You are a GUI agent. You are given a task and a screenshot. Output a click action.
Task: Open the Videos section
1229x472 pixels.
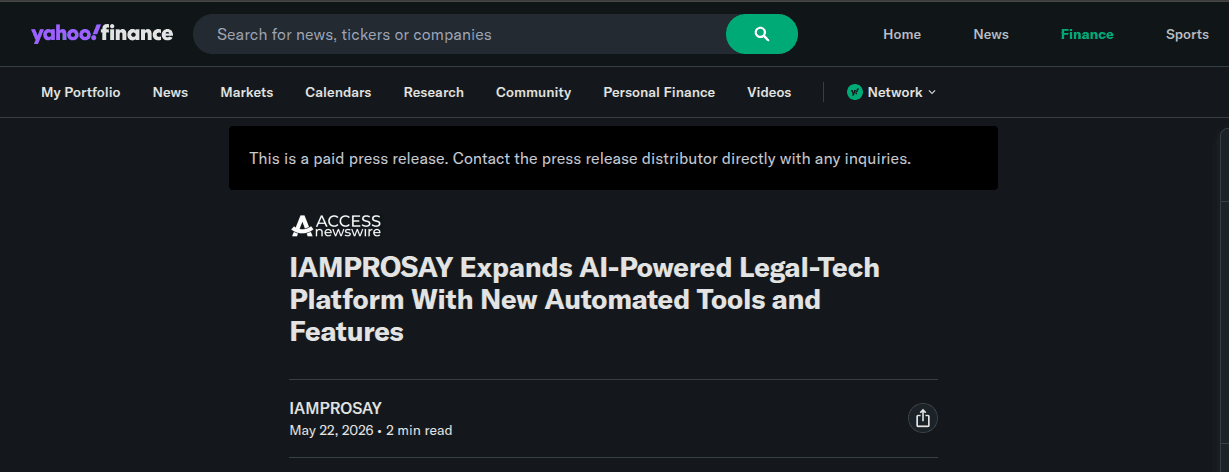point(769,92)
